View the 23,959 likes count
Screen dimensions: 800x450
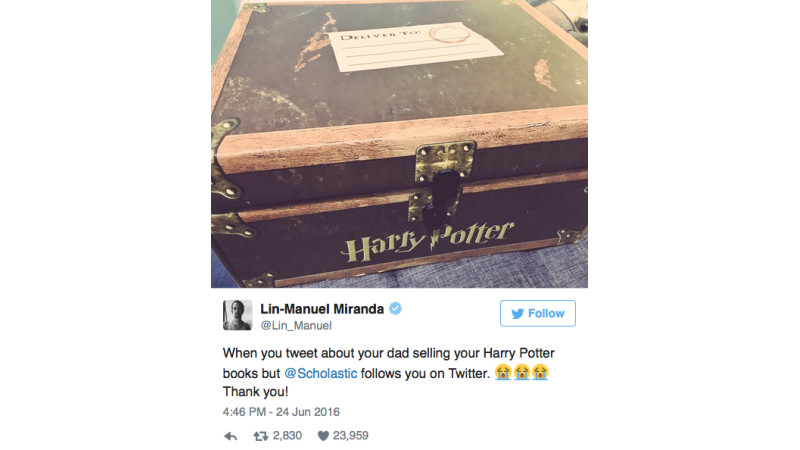[351, 436]
